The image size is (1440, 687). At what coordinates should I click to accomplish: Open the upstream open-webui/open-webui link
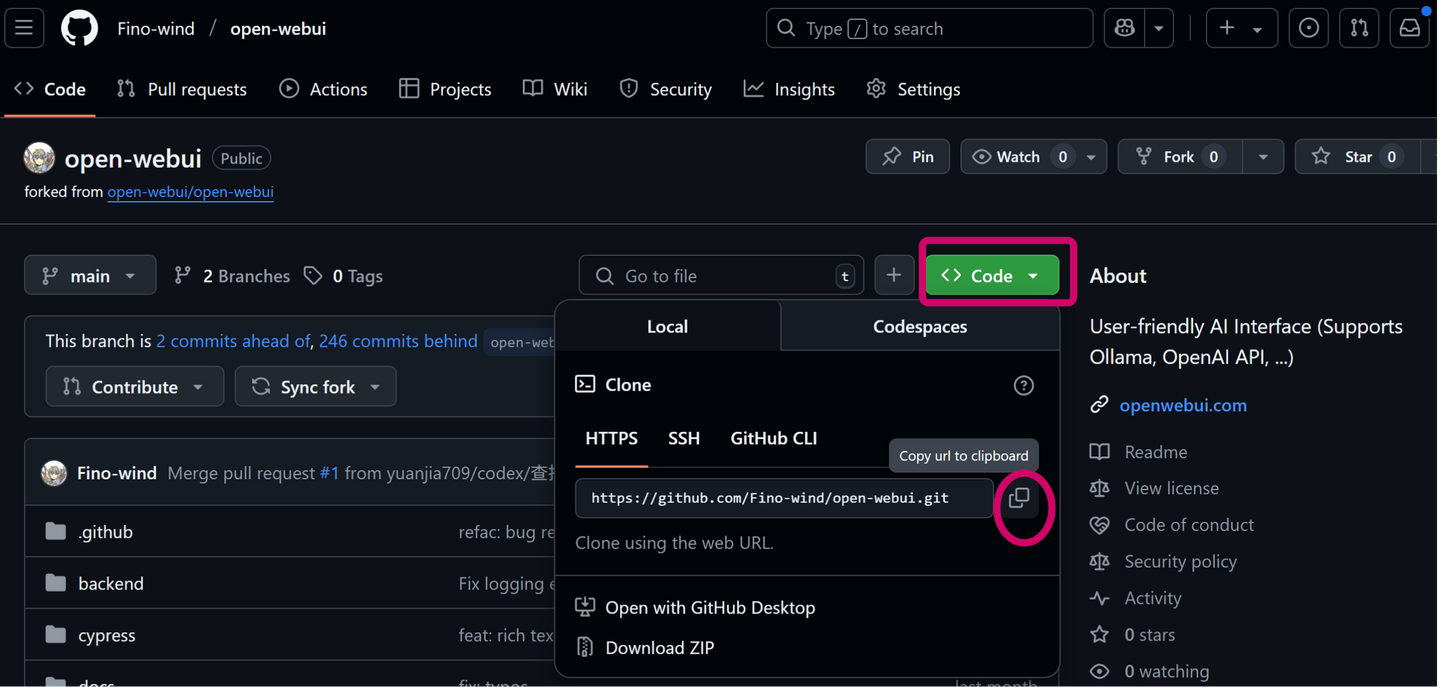[x=190, y=191]
